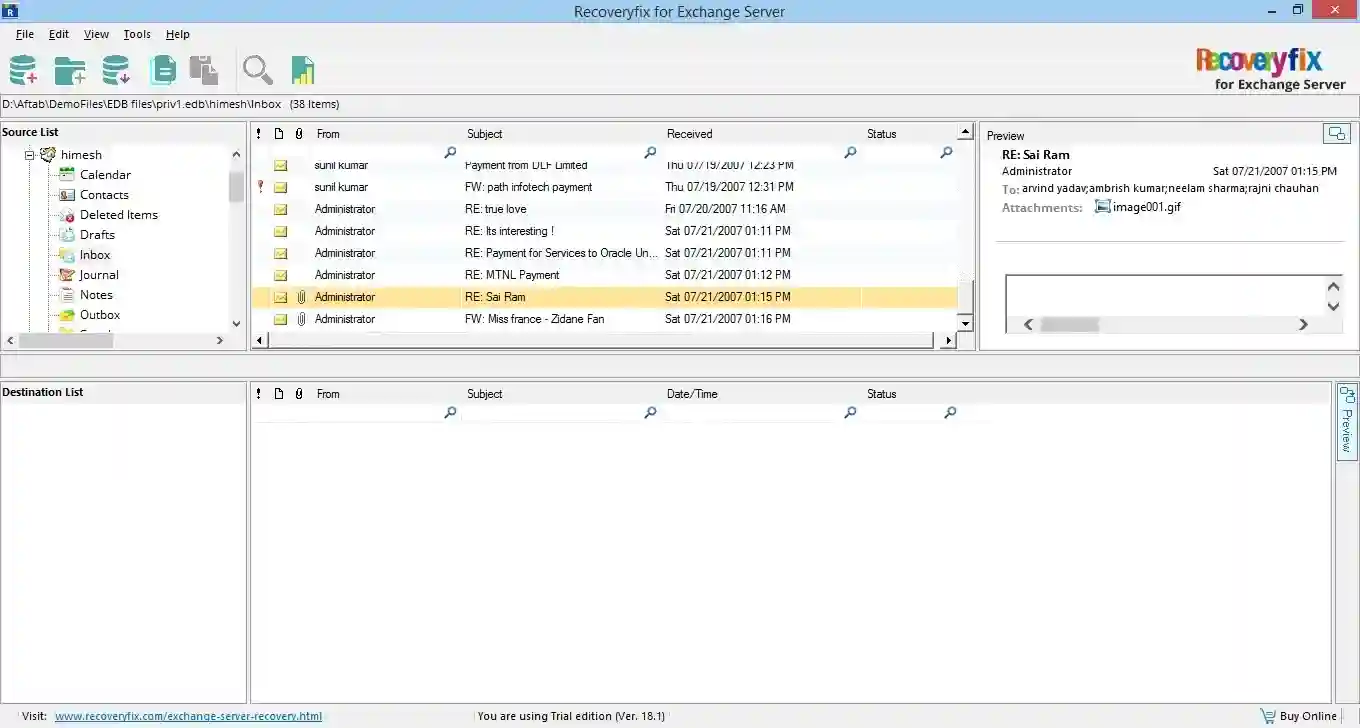The image size is (1360, 728).
Task: Select the Contacts folder icon
Action: 67,194
